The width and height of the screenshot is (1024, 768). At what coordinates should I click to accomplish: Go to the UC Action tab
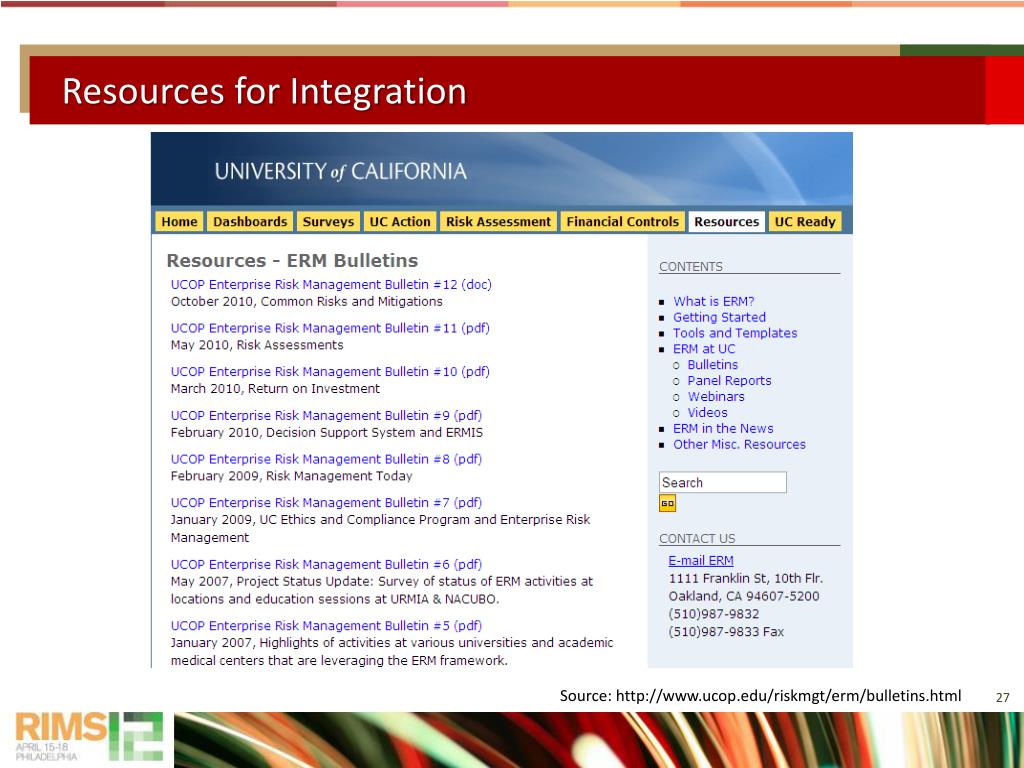(x=400, y=221)
